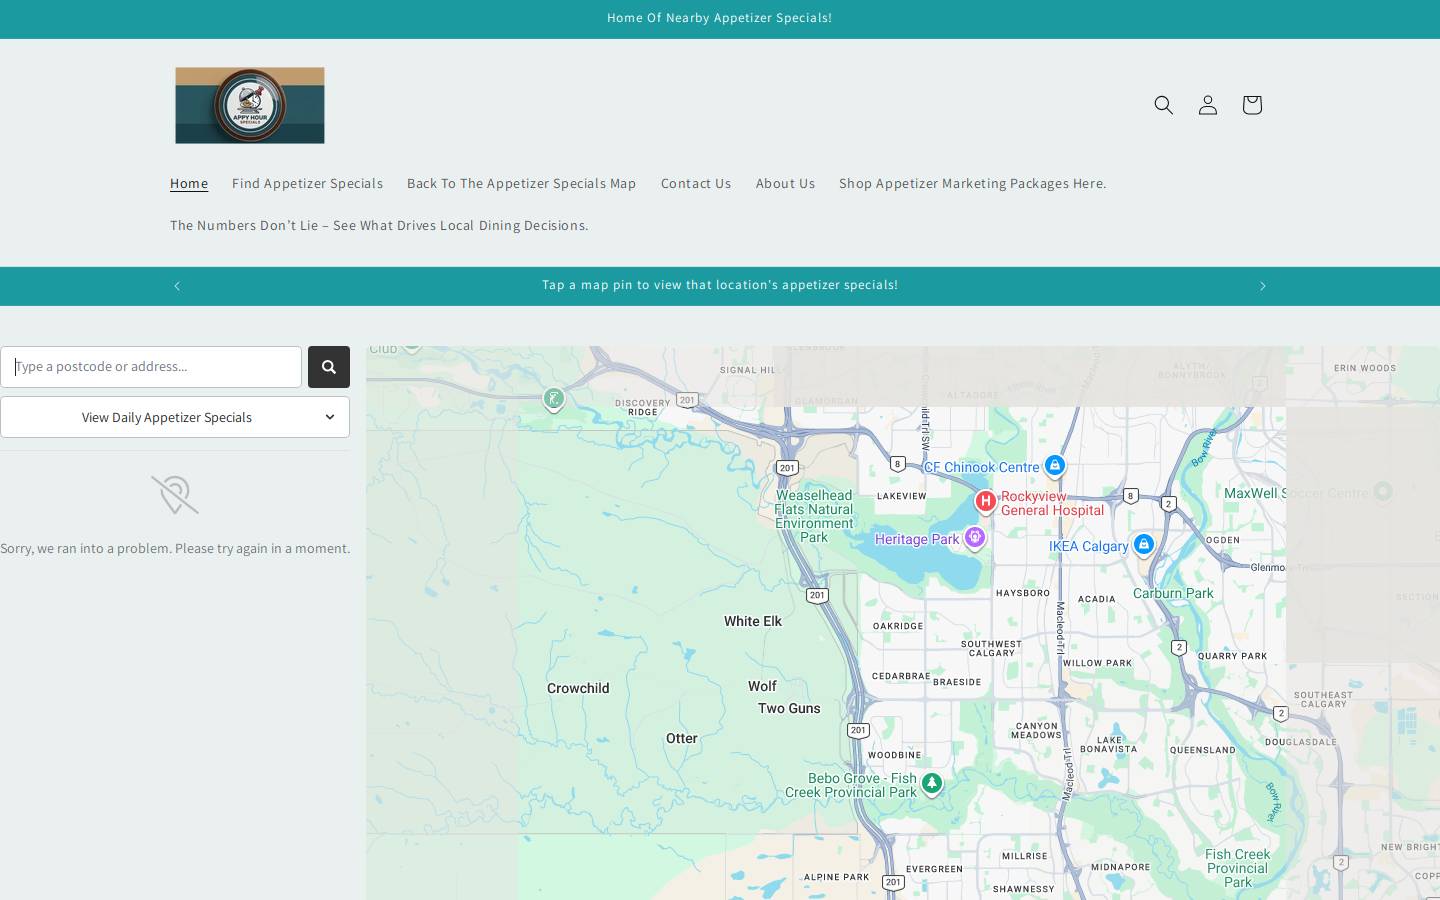Open the account login icon

pos(1208,105)
